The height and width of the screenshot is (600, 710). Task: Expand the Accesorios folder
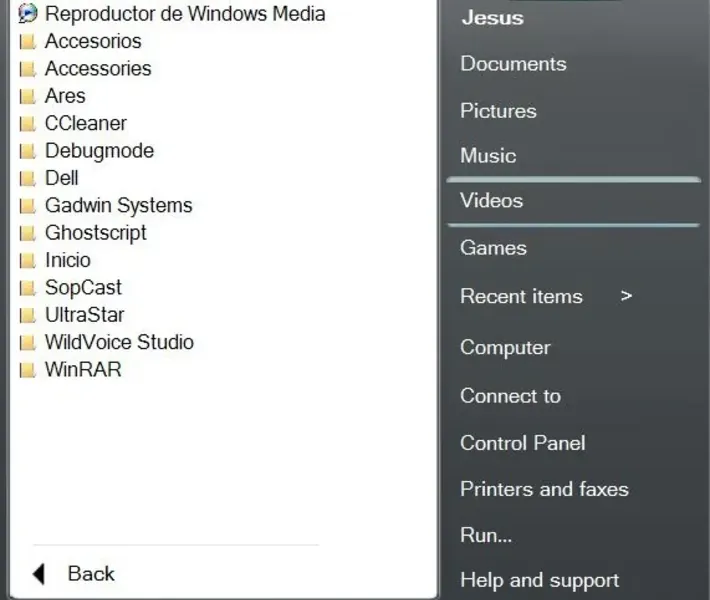click(93, 42)
